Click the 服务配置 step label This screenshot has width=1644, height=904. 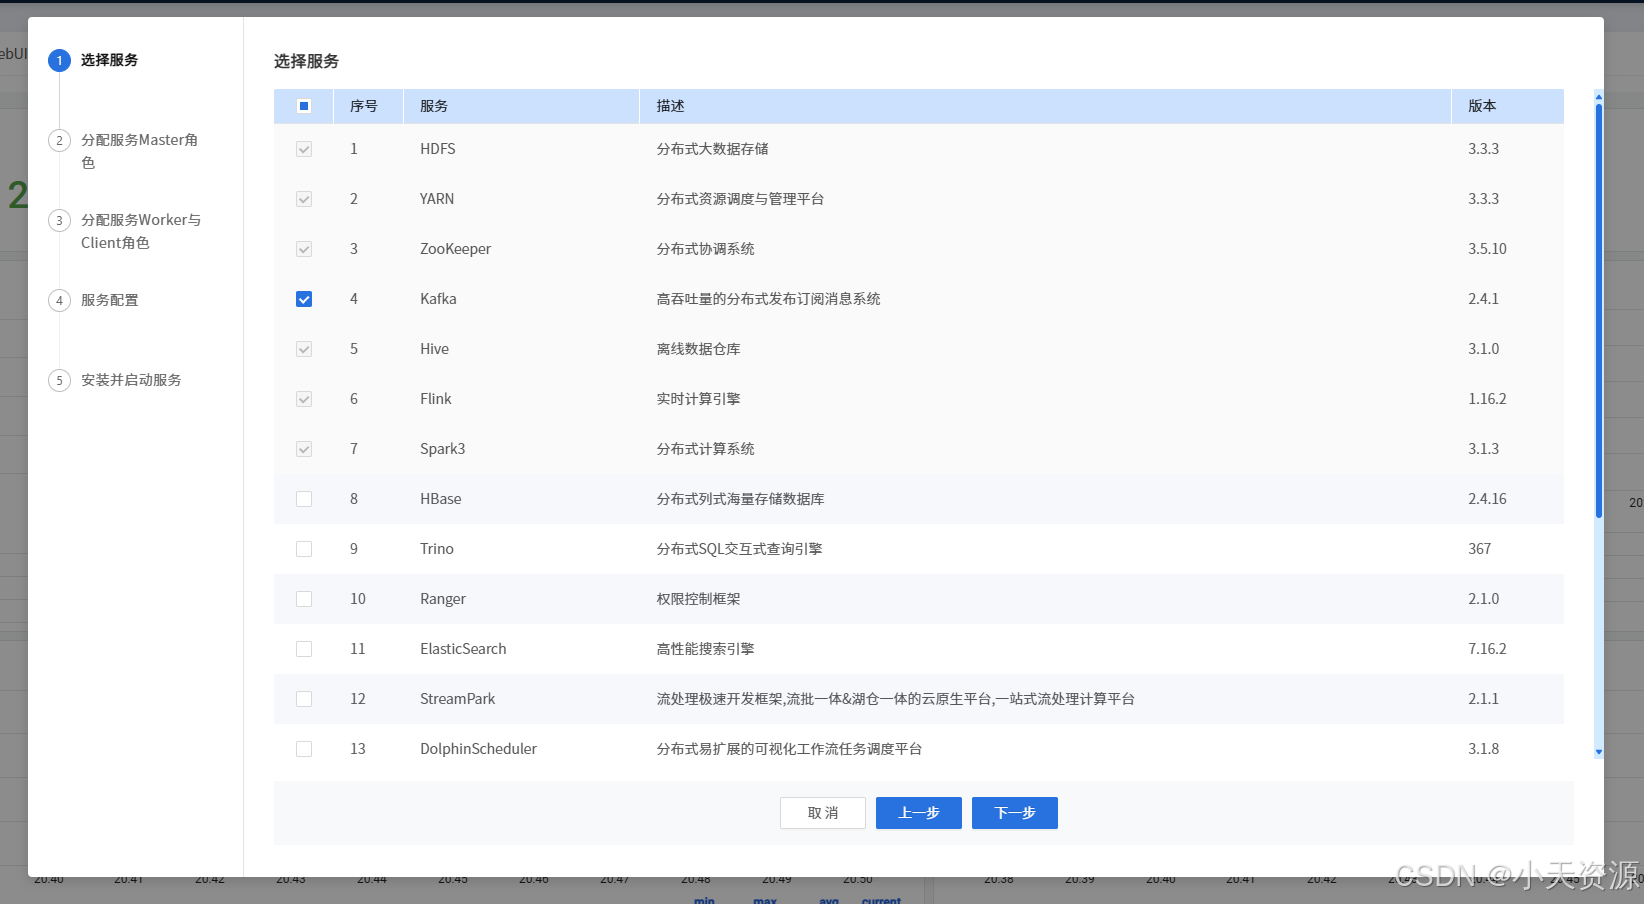coord(110,300)
